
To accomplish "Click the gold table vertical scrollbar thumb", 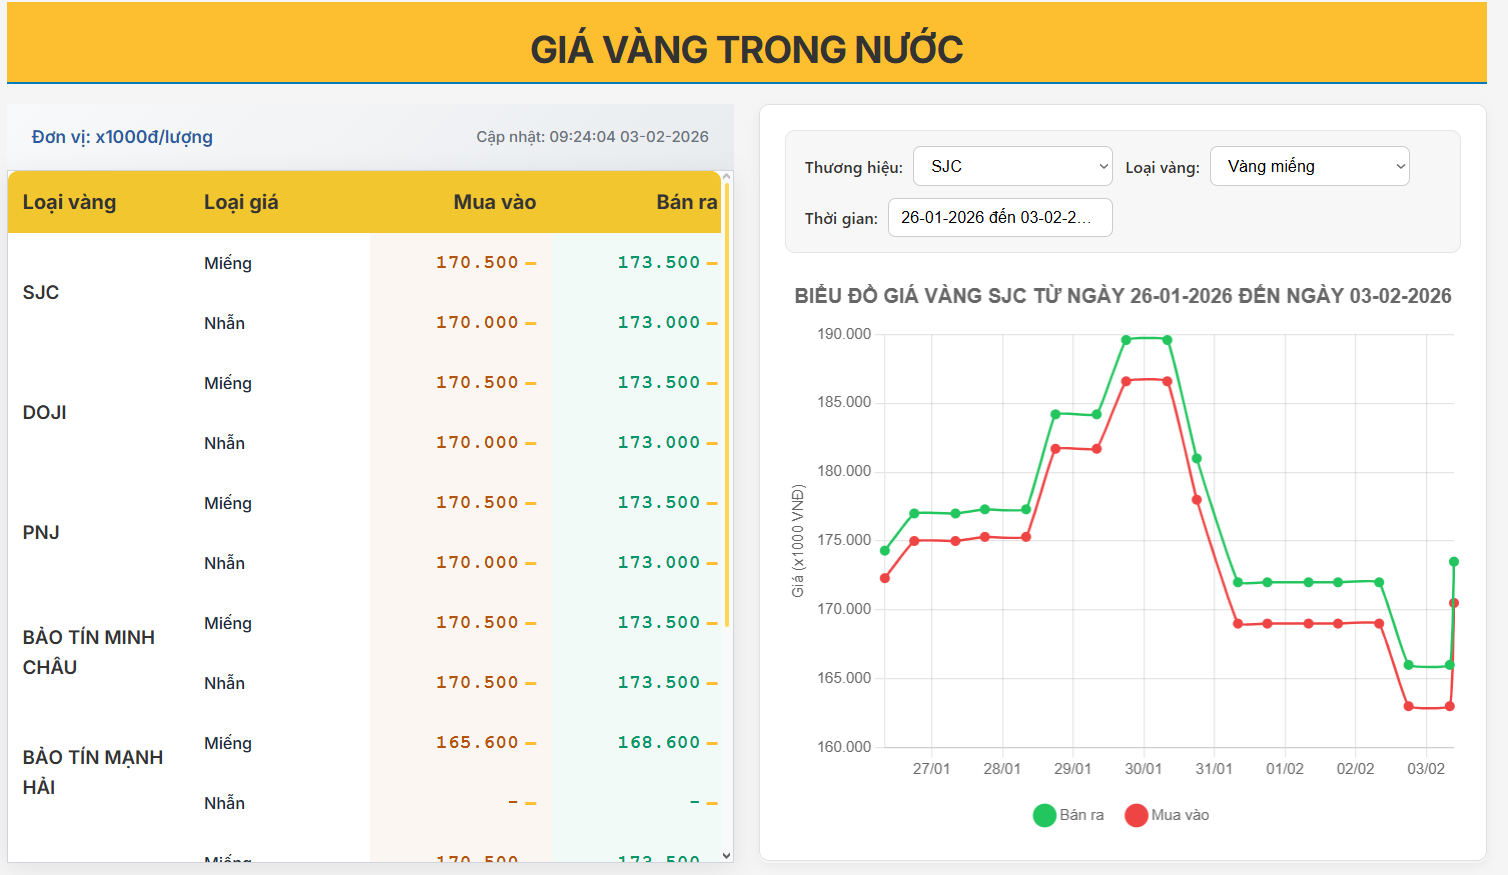I will [x=727, y=405].
